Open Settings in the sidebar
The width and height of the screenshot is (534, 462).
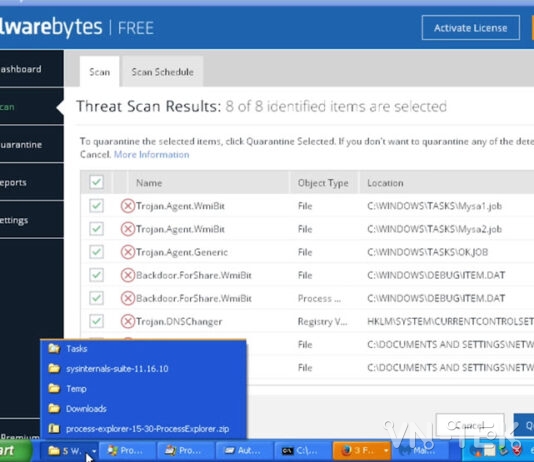pos(31,220)
